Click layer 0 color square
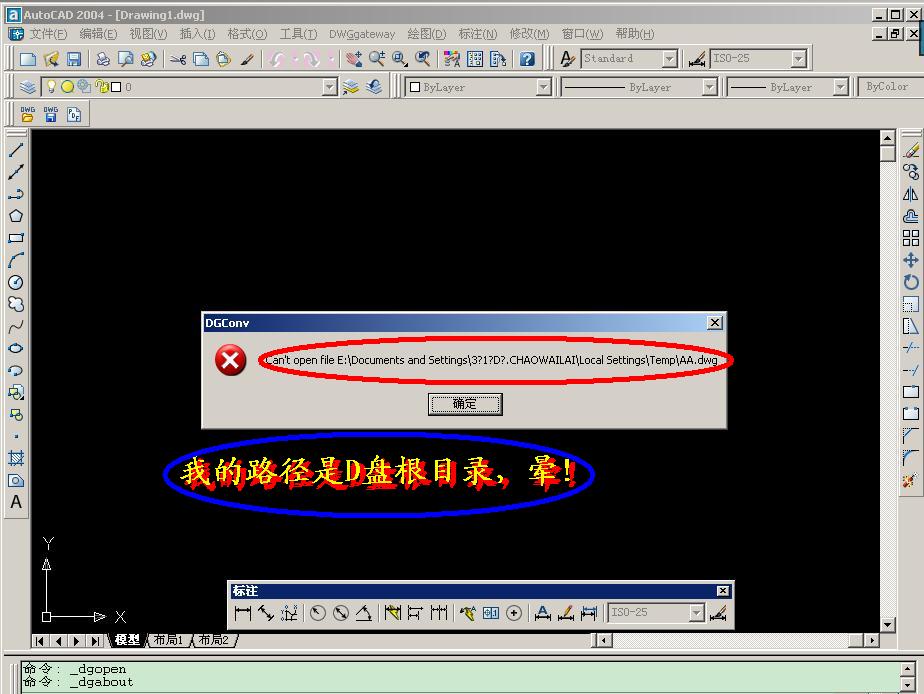 116,87
